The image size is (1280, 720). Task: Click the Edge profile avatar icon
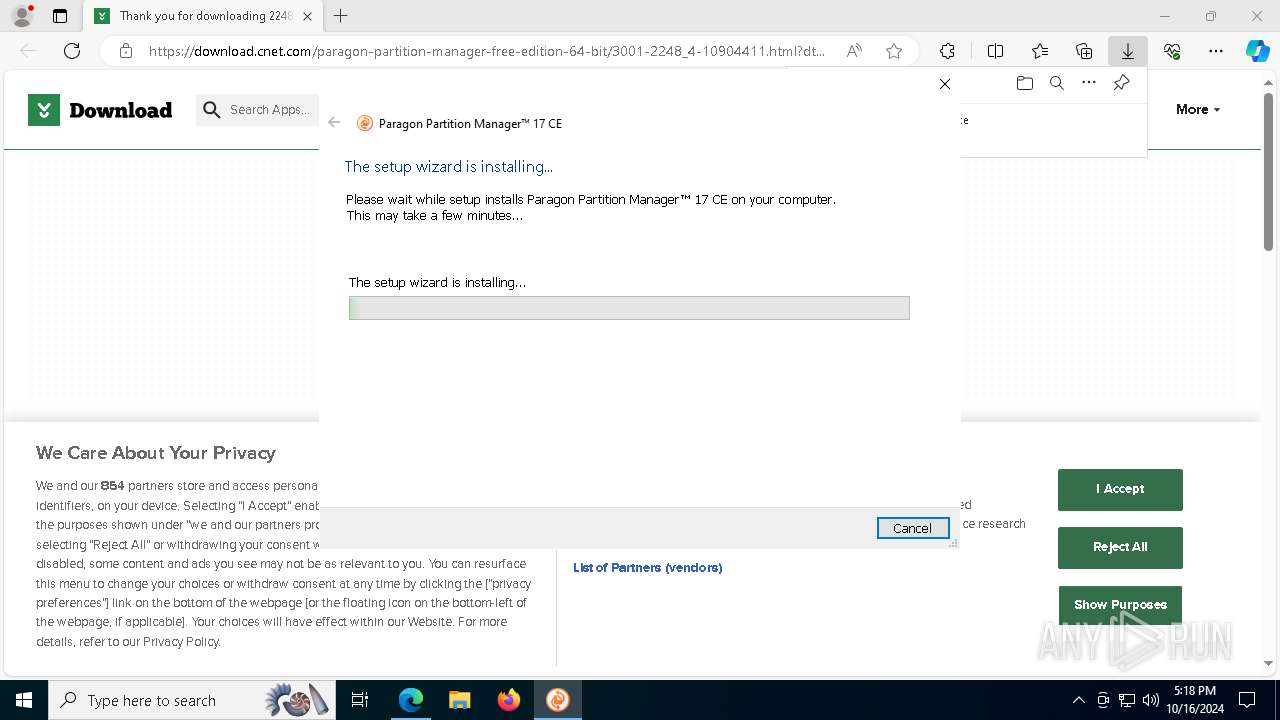(22, 16)
